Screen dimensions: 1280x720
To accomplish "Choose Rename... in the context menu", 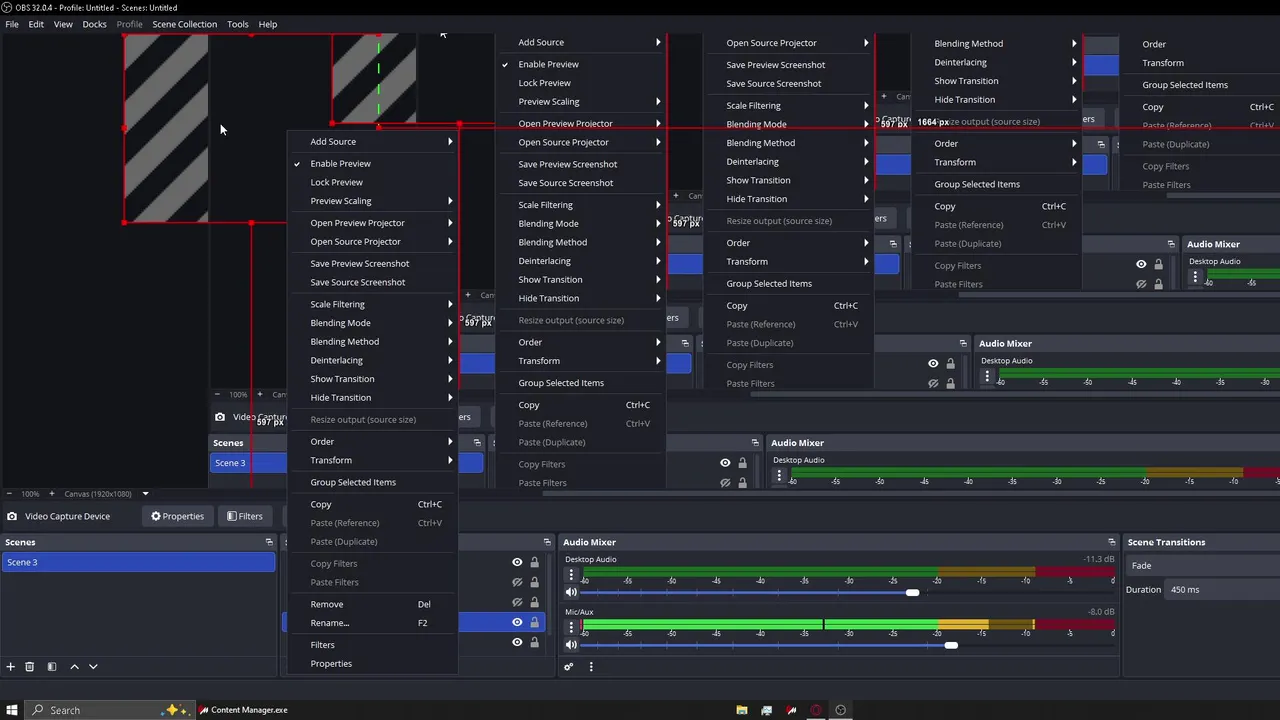I will 372,623.
